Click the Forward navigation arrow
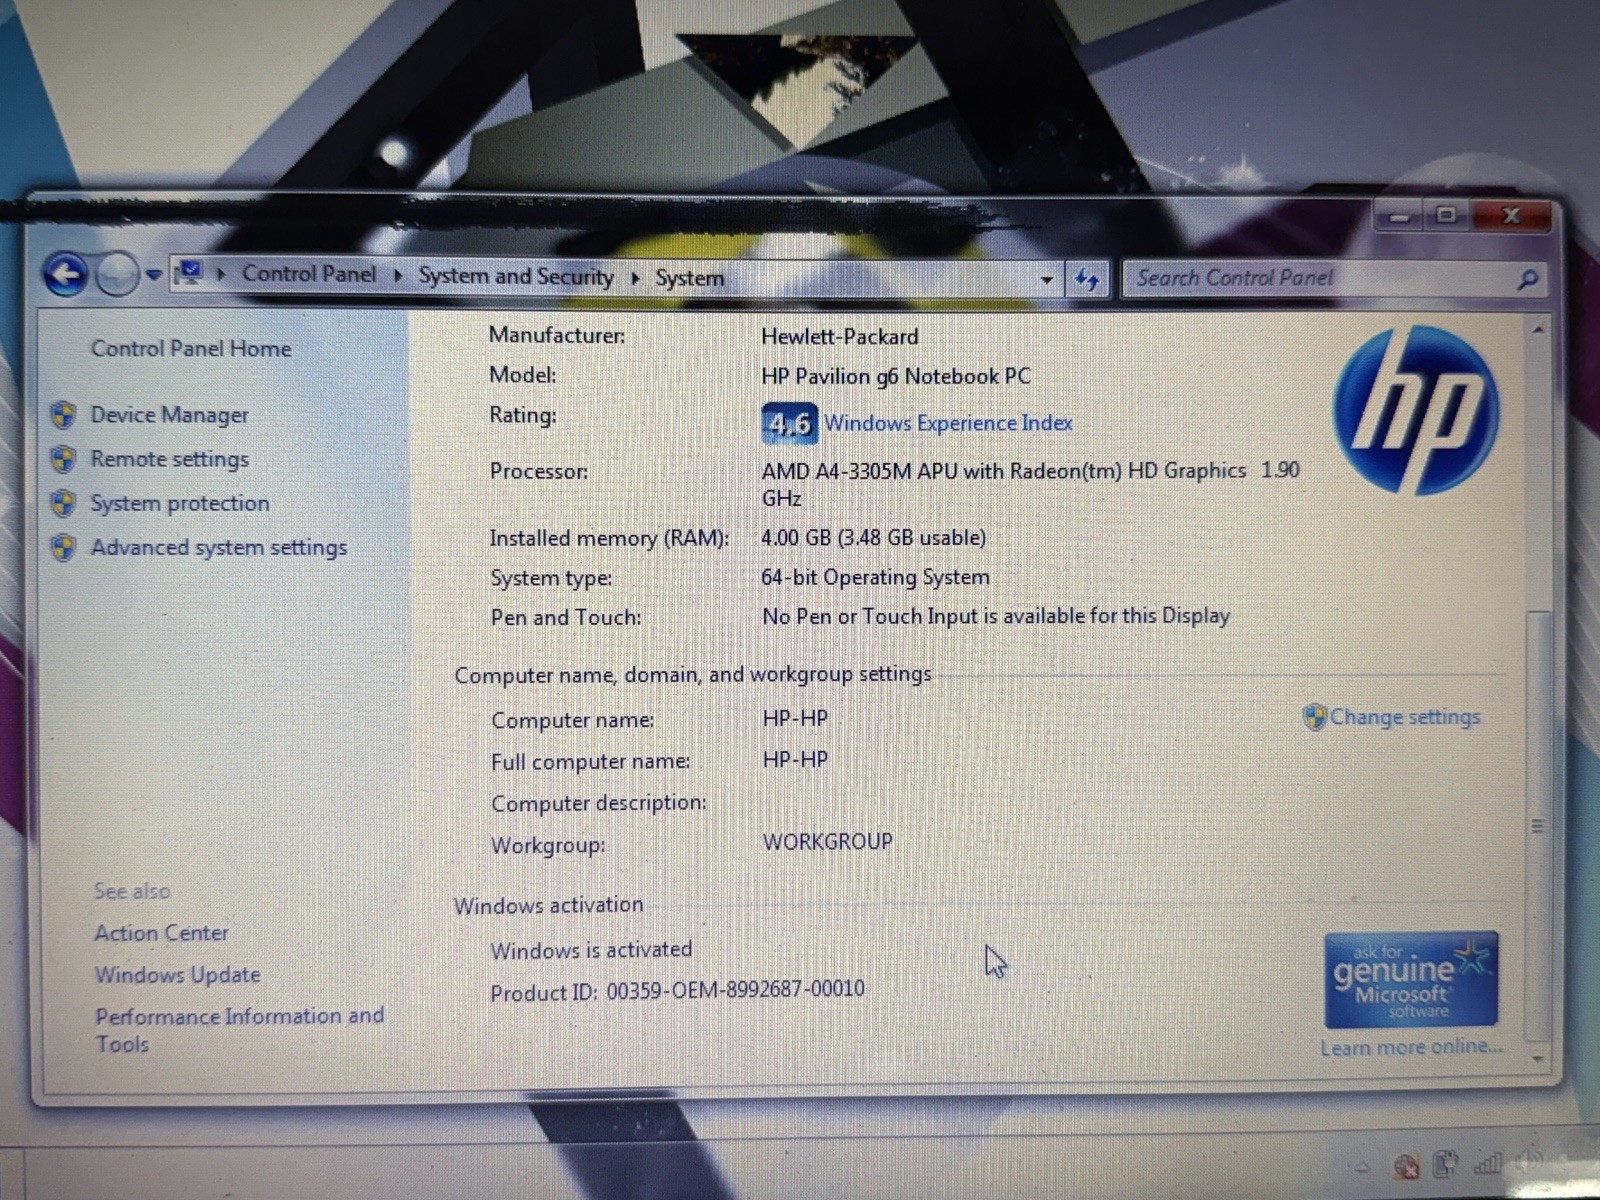This screenshot has width=1600, height=1200. [x=117, y=274]
